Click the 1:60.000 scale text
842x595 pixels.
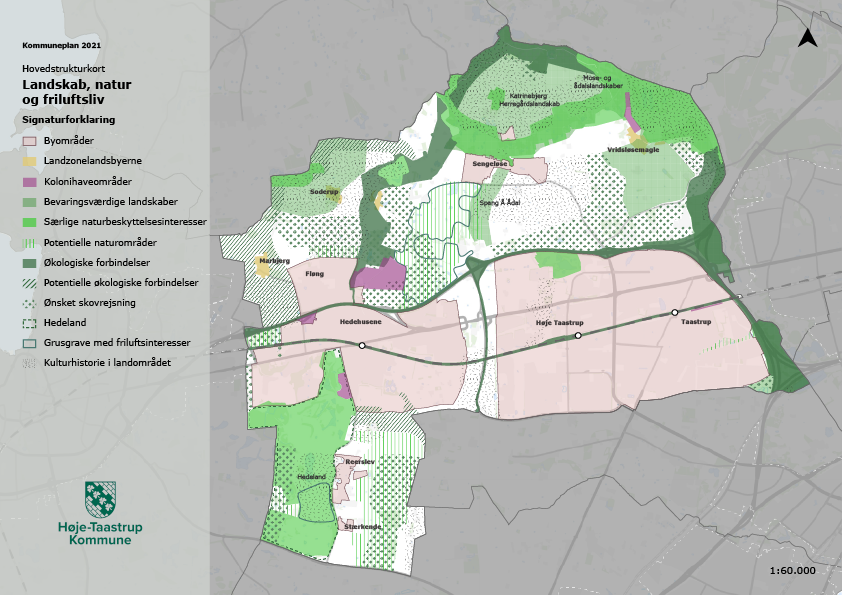[793, 569]
